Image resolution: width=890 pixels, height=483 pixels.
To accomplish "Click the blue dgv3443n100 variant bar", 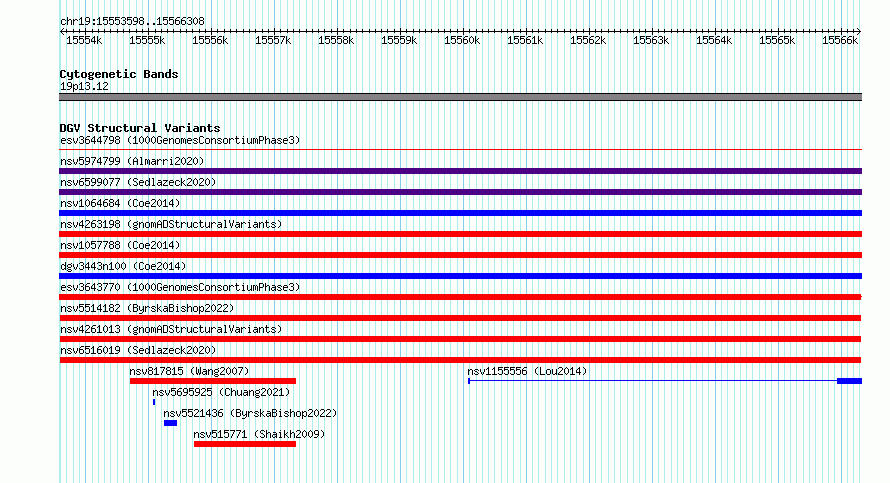I will coord(460,276).
